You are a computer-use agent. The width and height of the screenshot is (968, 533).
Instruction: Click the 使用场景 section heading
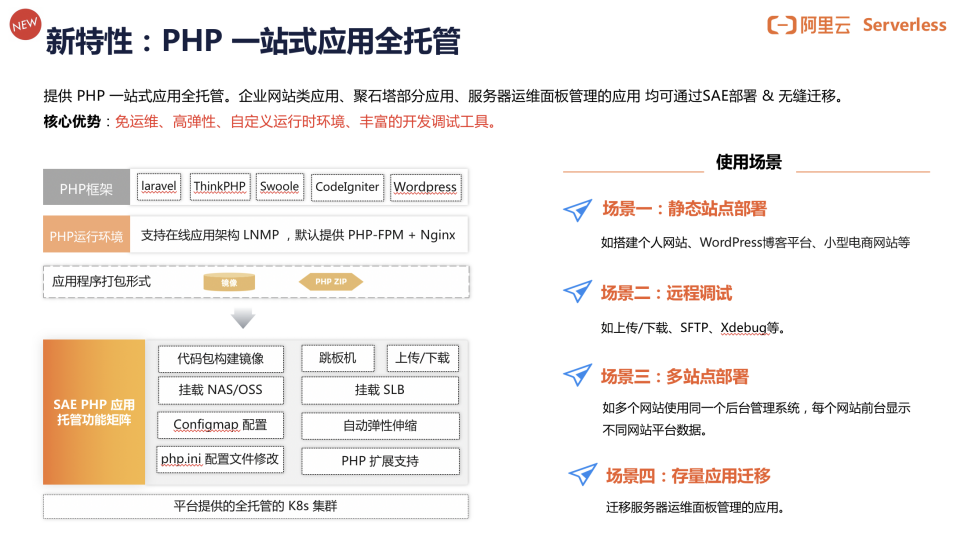(749, 162)
